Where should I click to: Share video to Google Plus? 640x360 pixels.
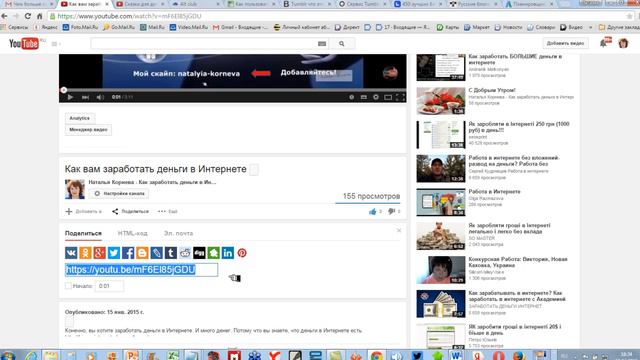pos(100,253)
